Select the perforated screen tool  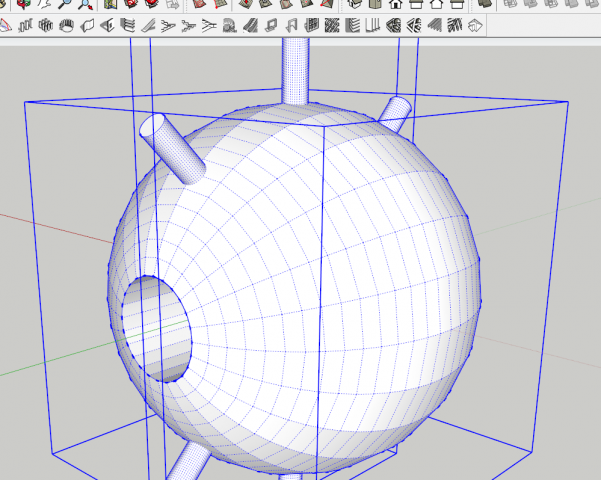click(332, 26)
